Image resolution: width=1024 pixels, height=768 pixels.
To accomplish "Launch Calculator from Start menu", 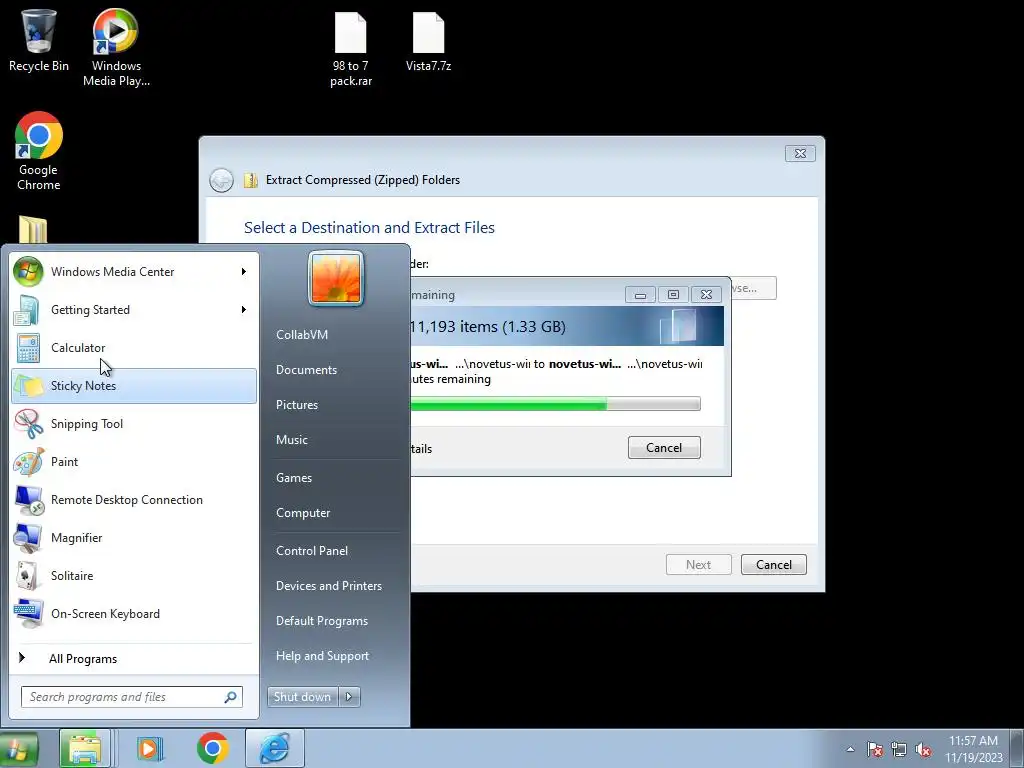I will 134,347.
